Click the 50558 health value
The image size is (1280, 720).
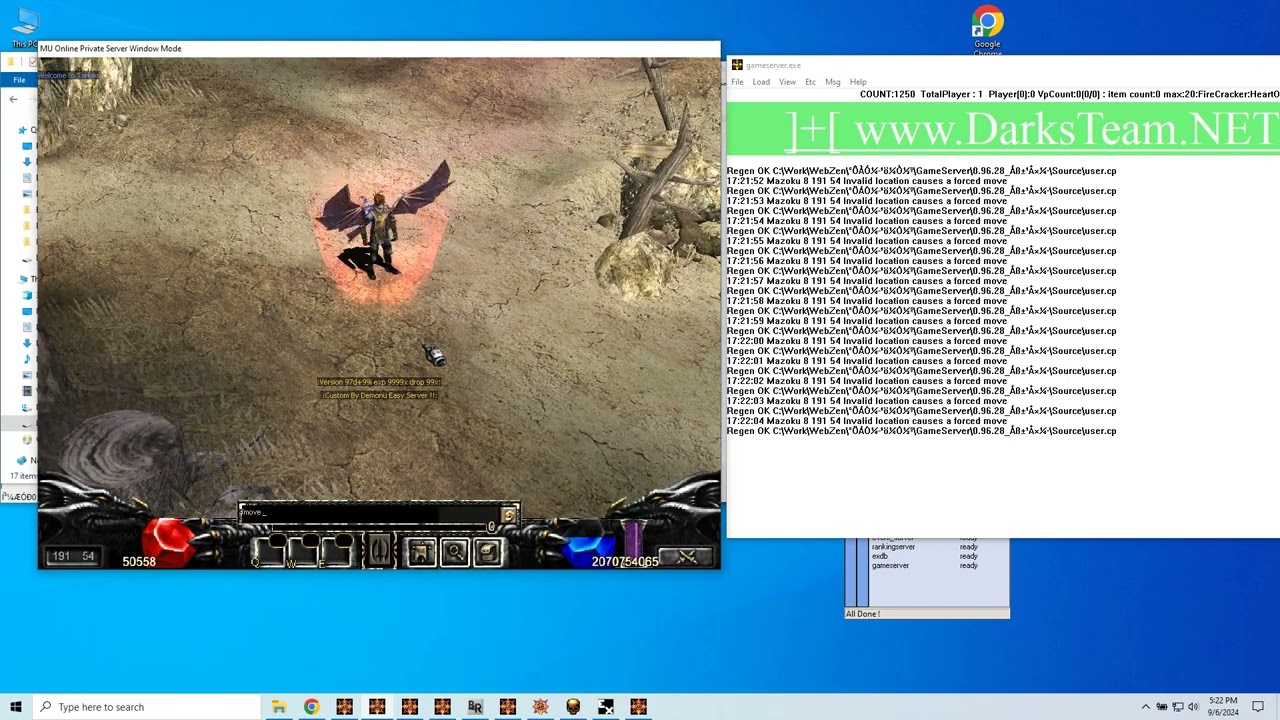point(139,561)
